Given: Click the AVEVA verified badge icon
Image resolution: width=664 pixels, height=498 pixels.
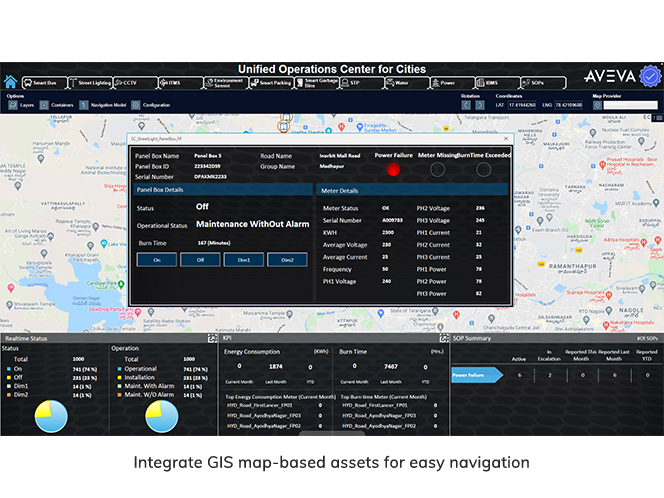Looking at the screenshot, I should (x=650, y=76).
